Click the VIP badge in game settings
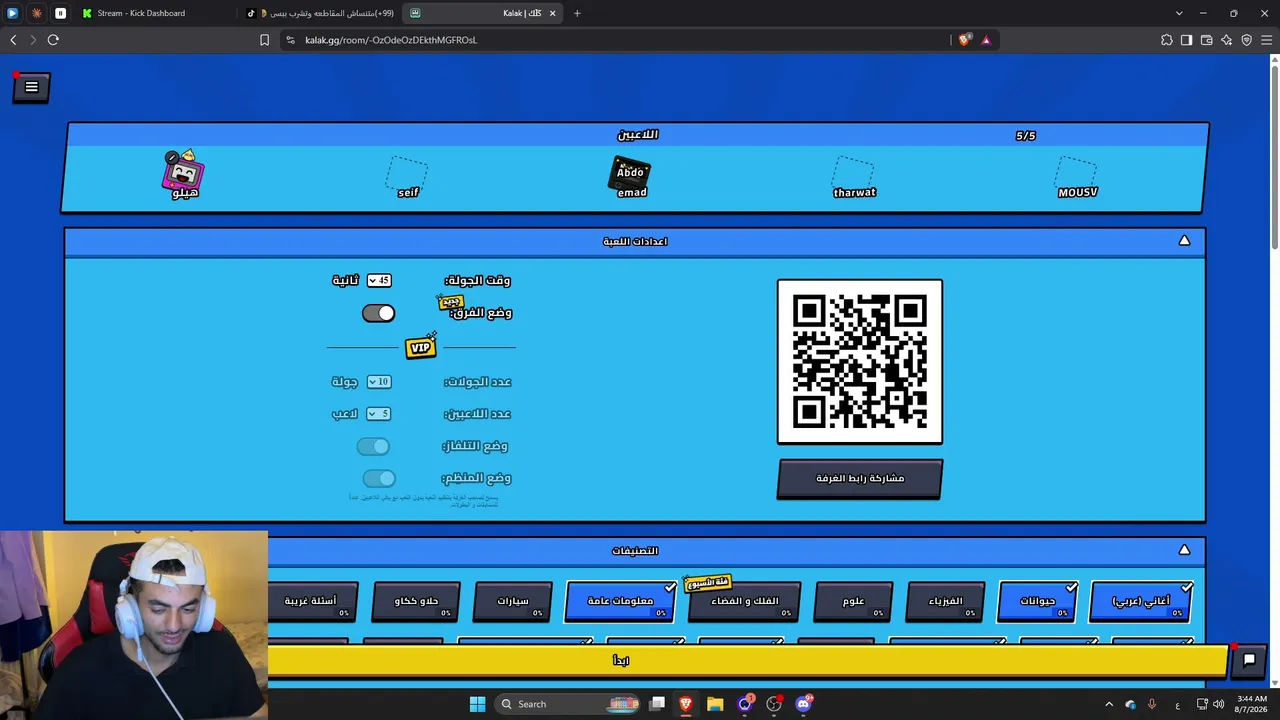Screen dimensions: 1280x720 click(x=420, y=347)
